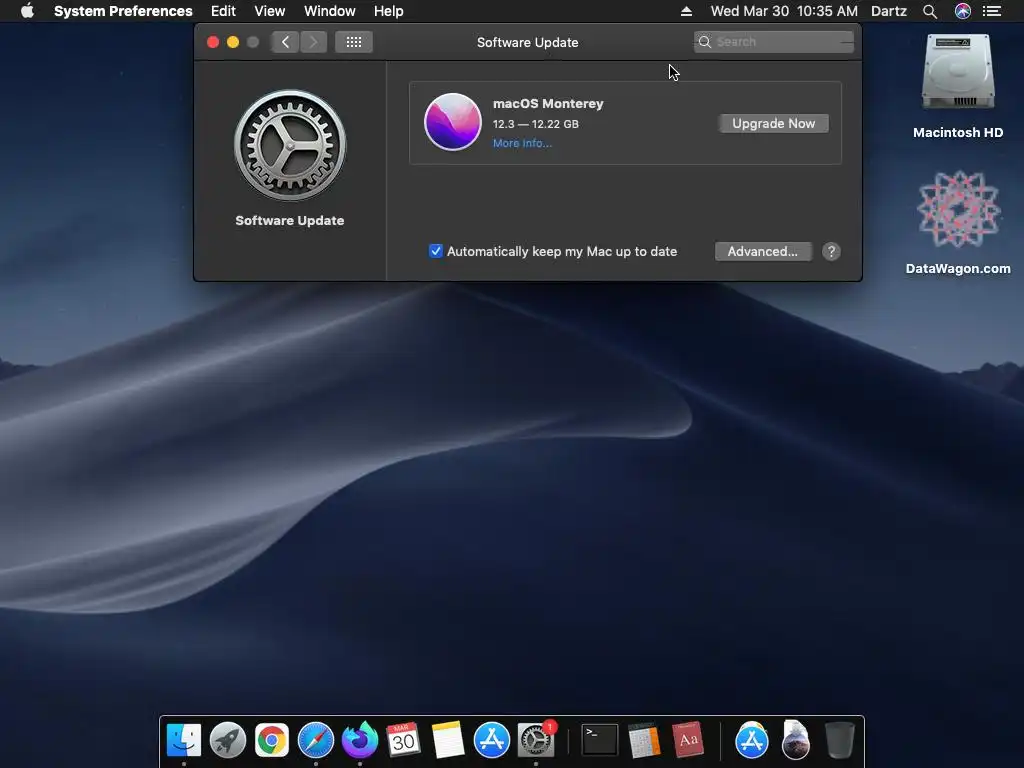Screen dimensions: 1024x768
Task: Click the large Software Update gear icon
Action: point(290,145)
